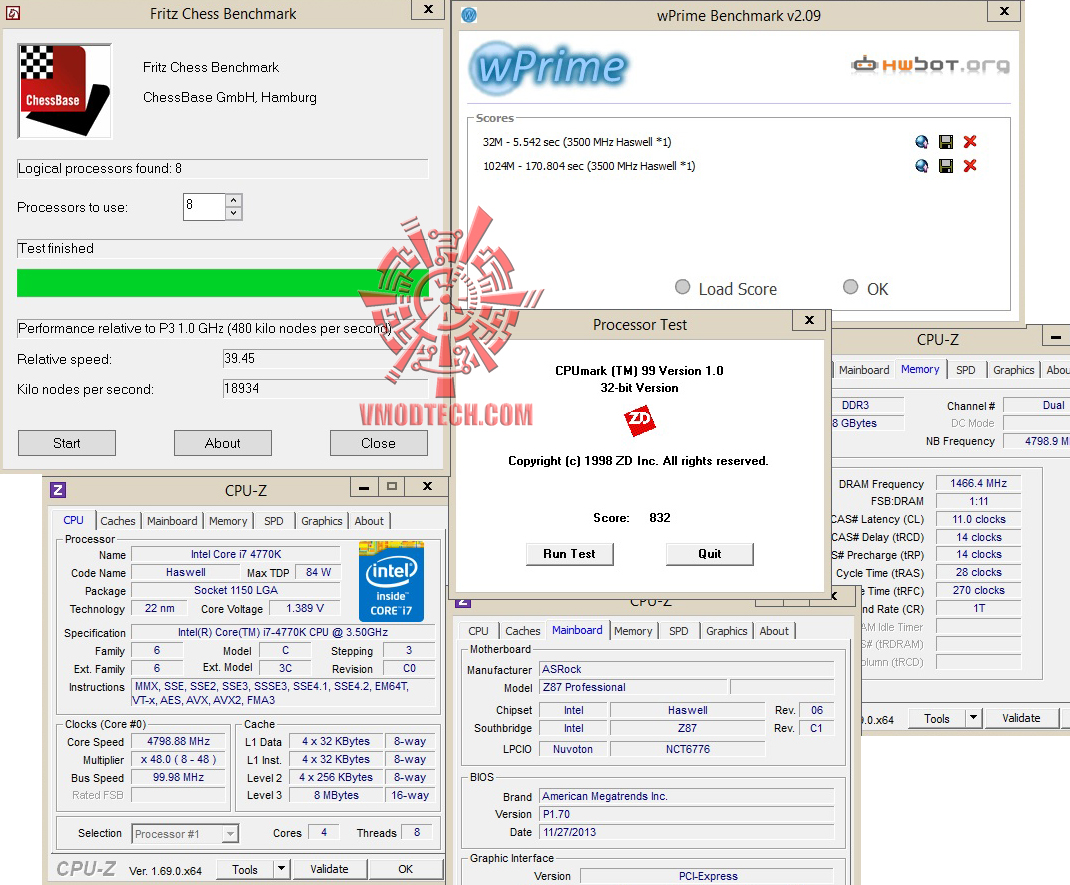Select Mainboard tab in CPU-Z Memory window
The width and height of the screenshot is (1070, 885).
(864, 370)
